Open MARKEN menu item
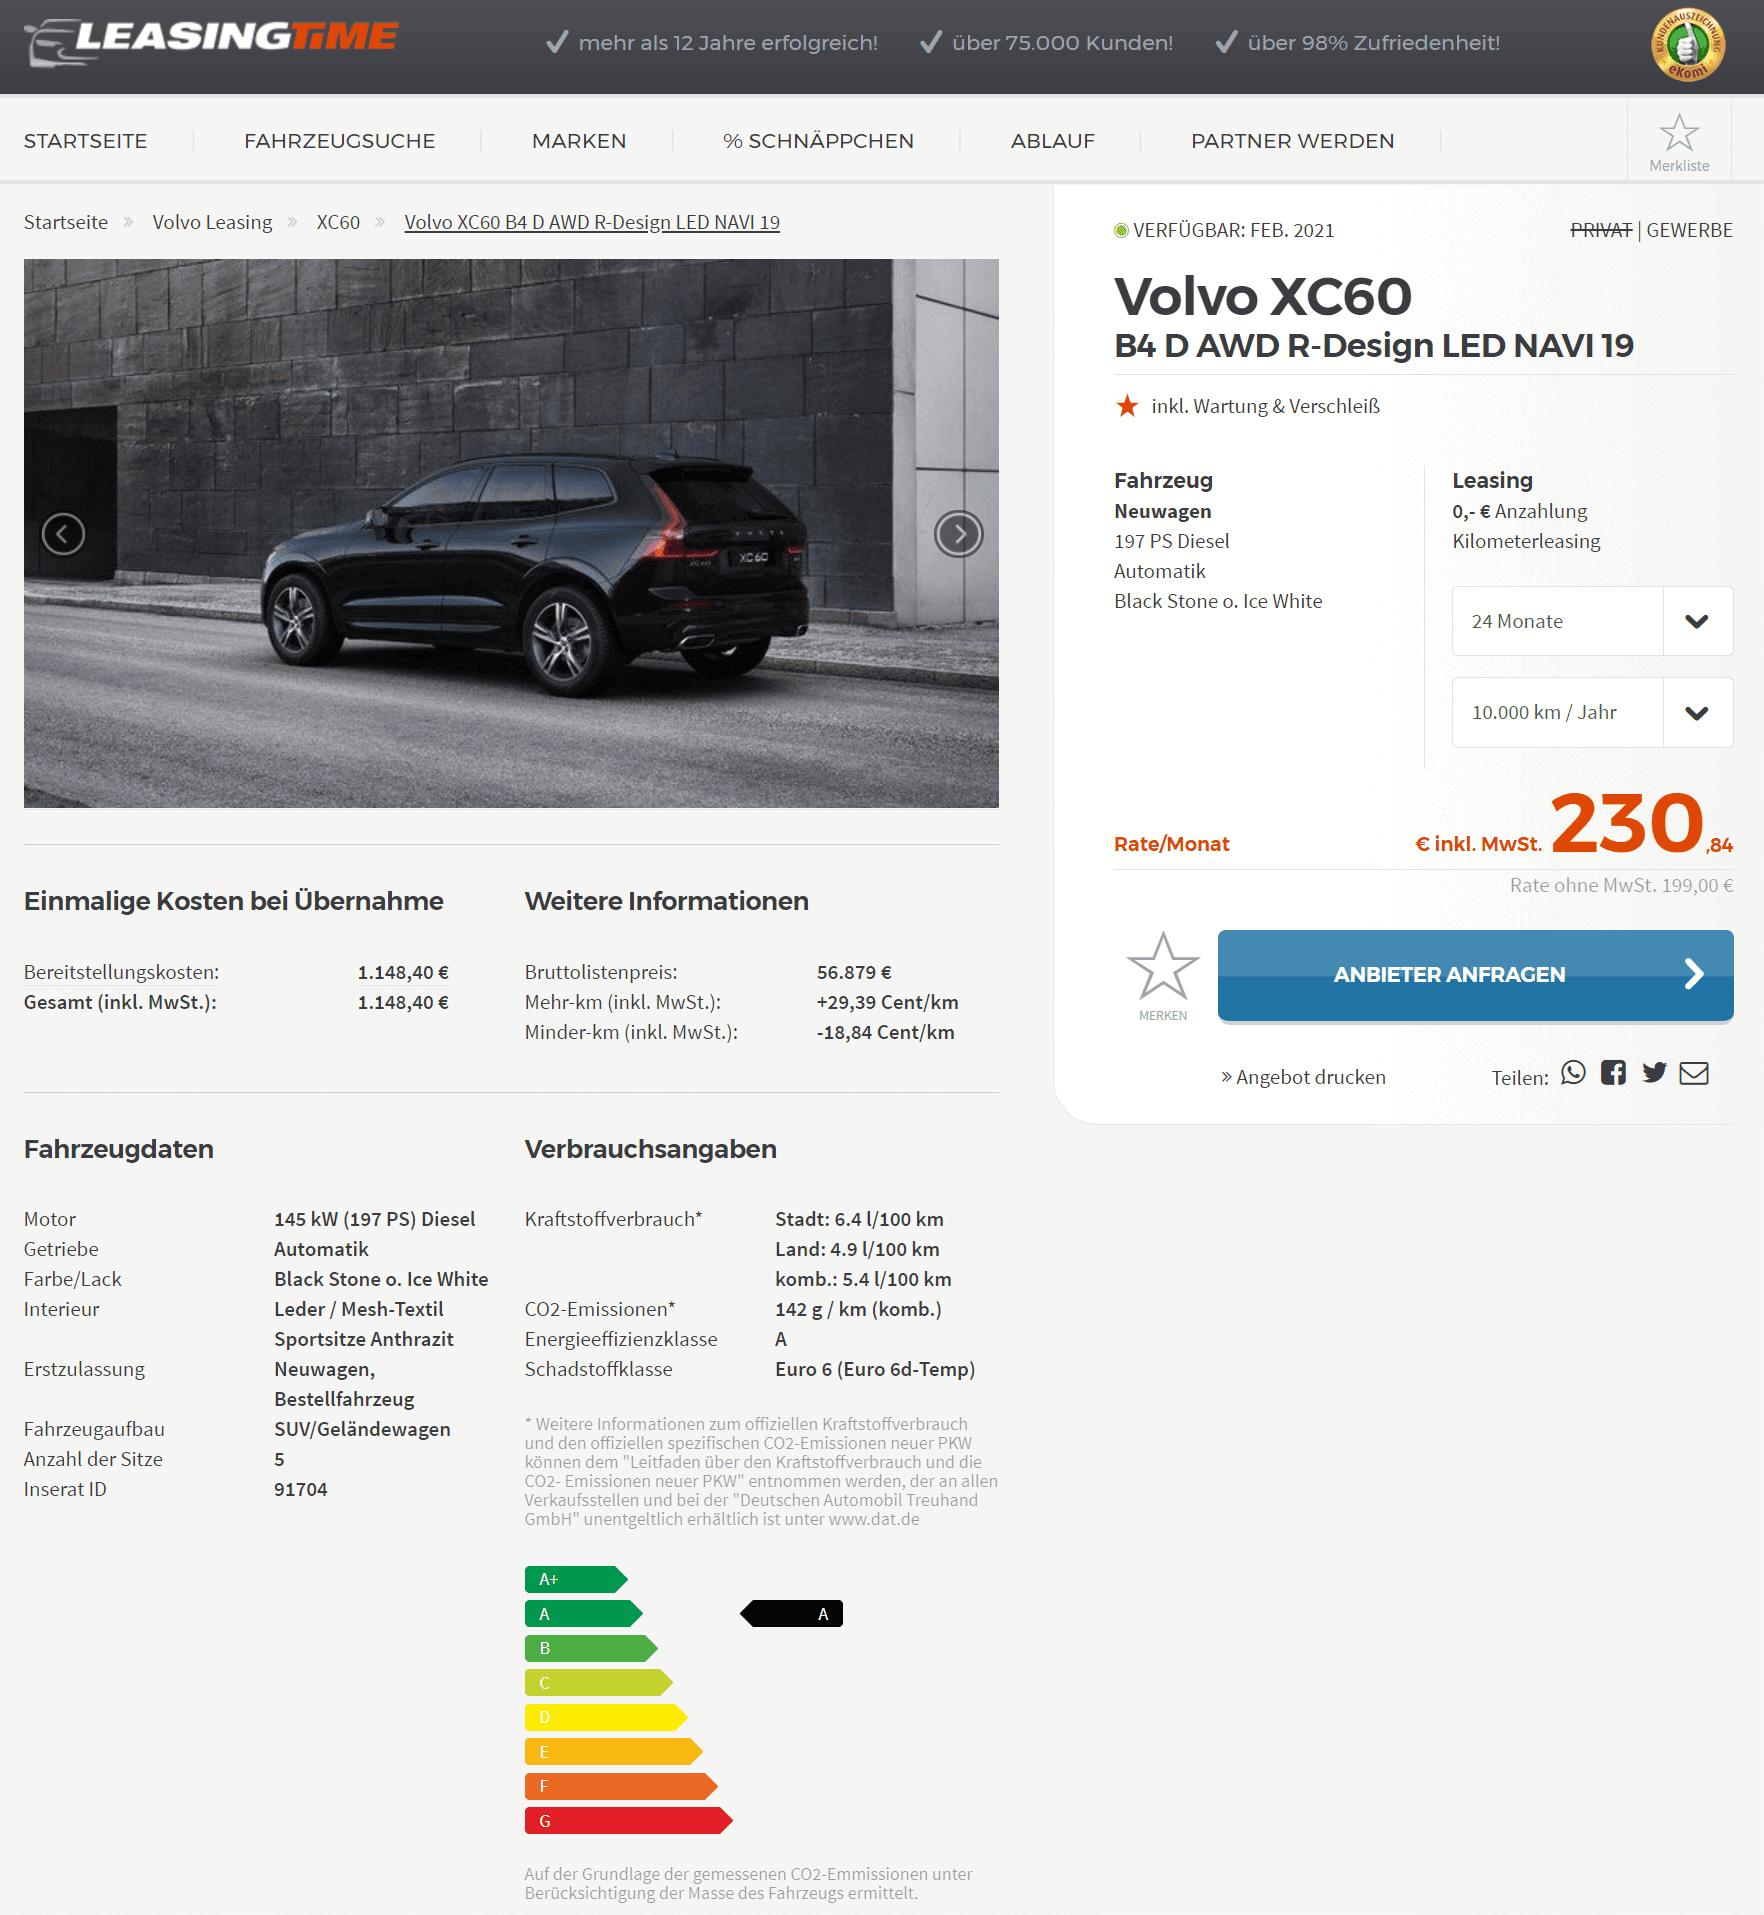Image resolution: width=1764 pixels, height=1915 pixels. pos(579,141)
